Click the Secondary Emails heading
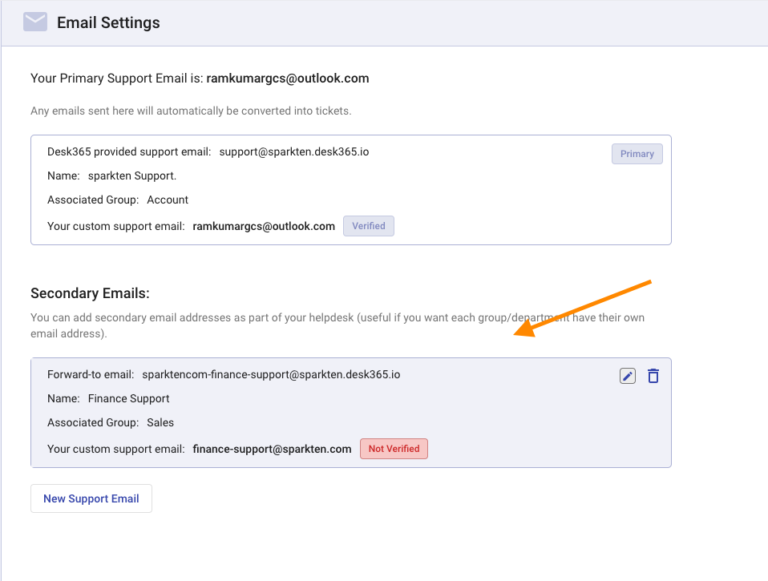The height and width of the screenshot is (581, 768). (90, 293)
